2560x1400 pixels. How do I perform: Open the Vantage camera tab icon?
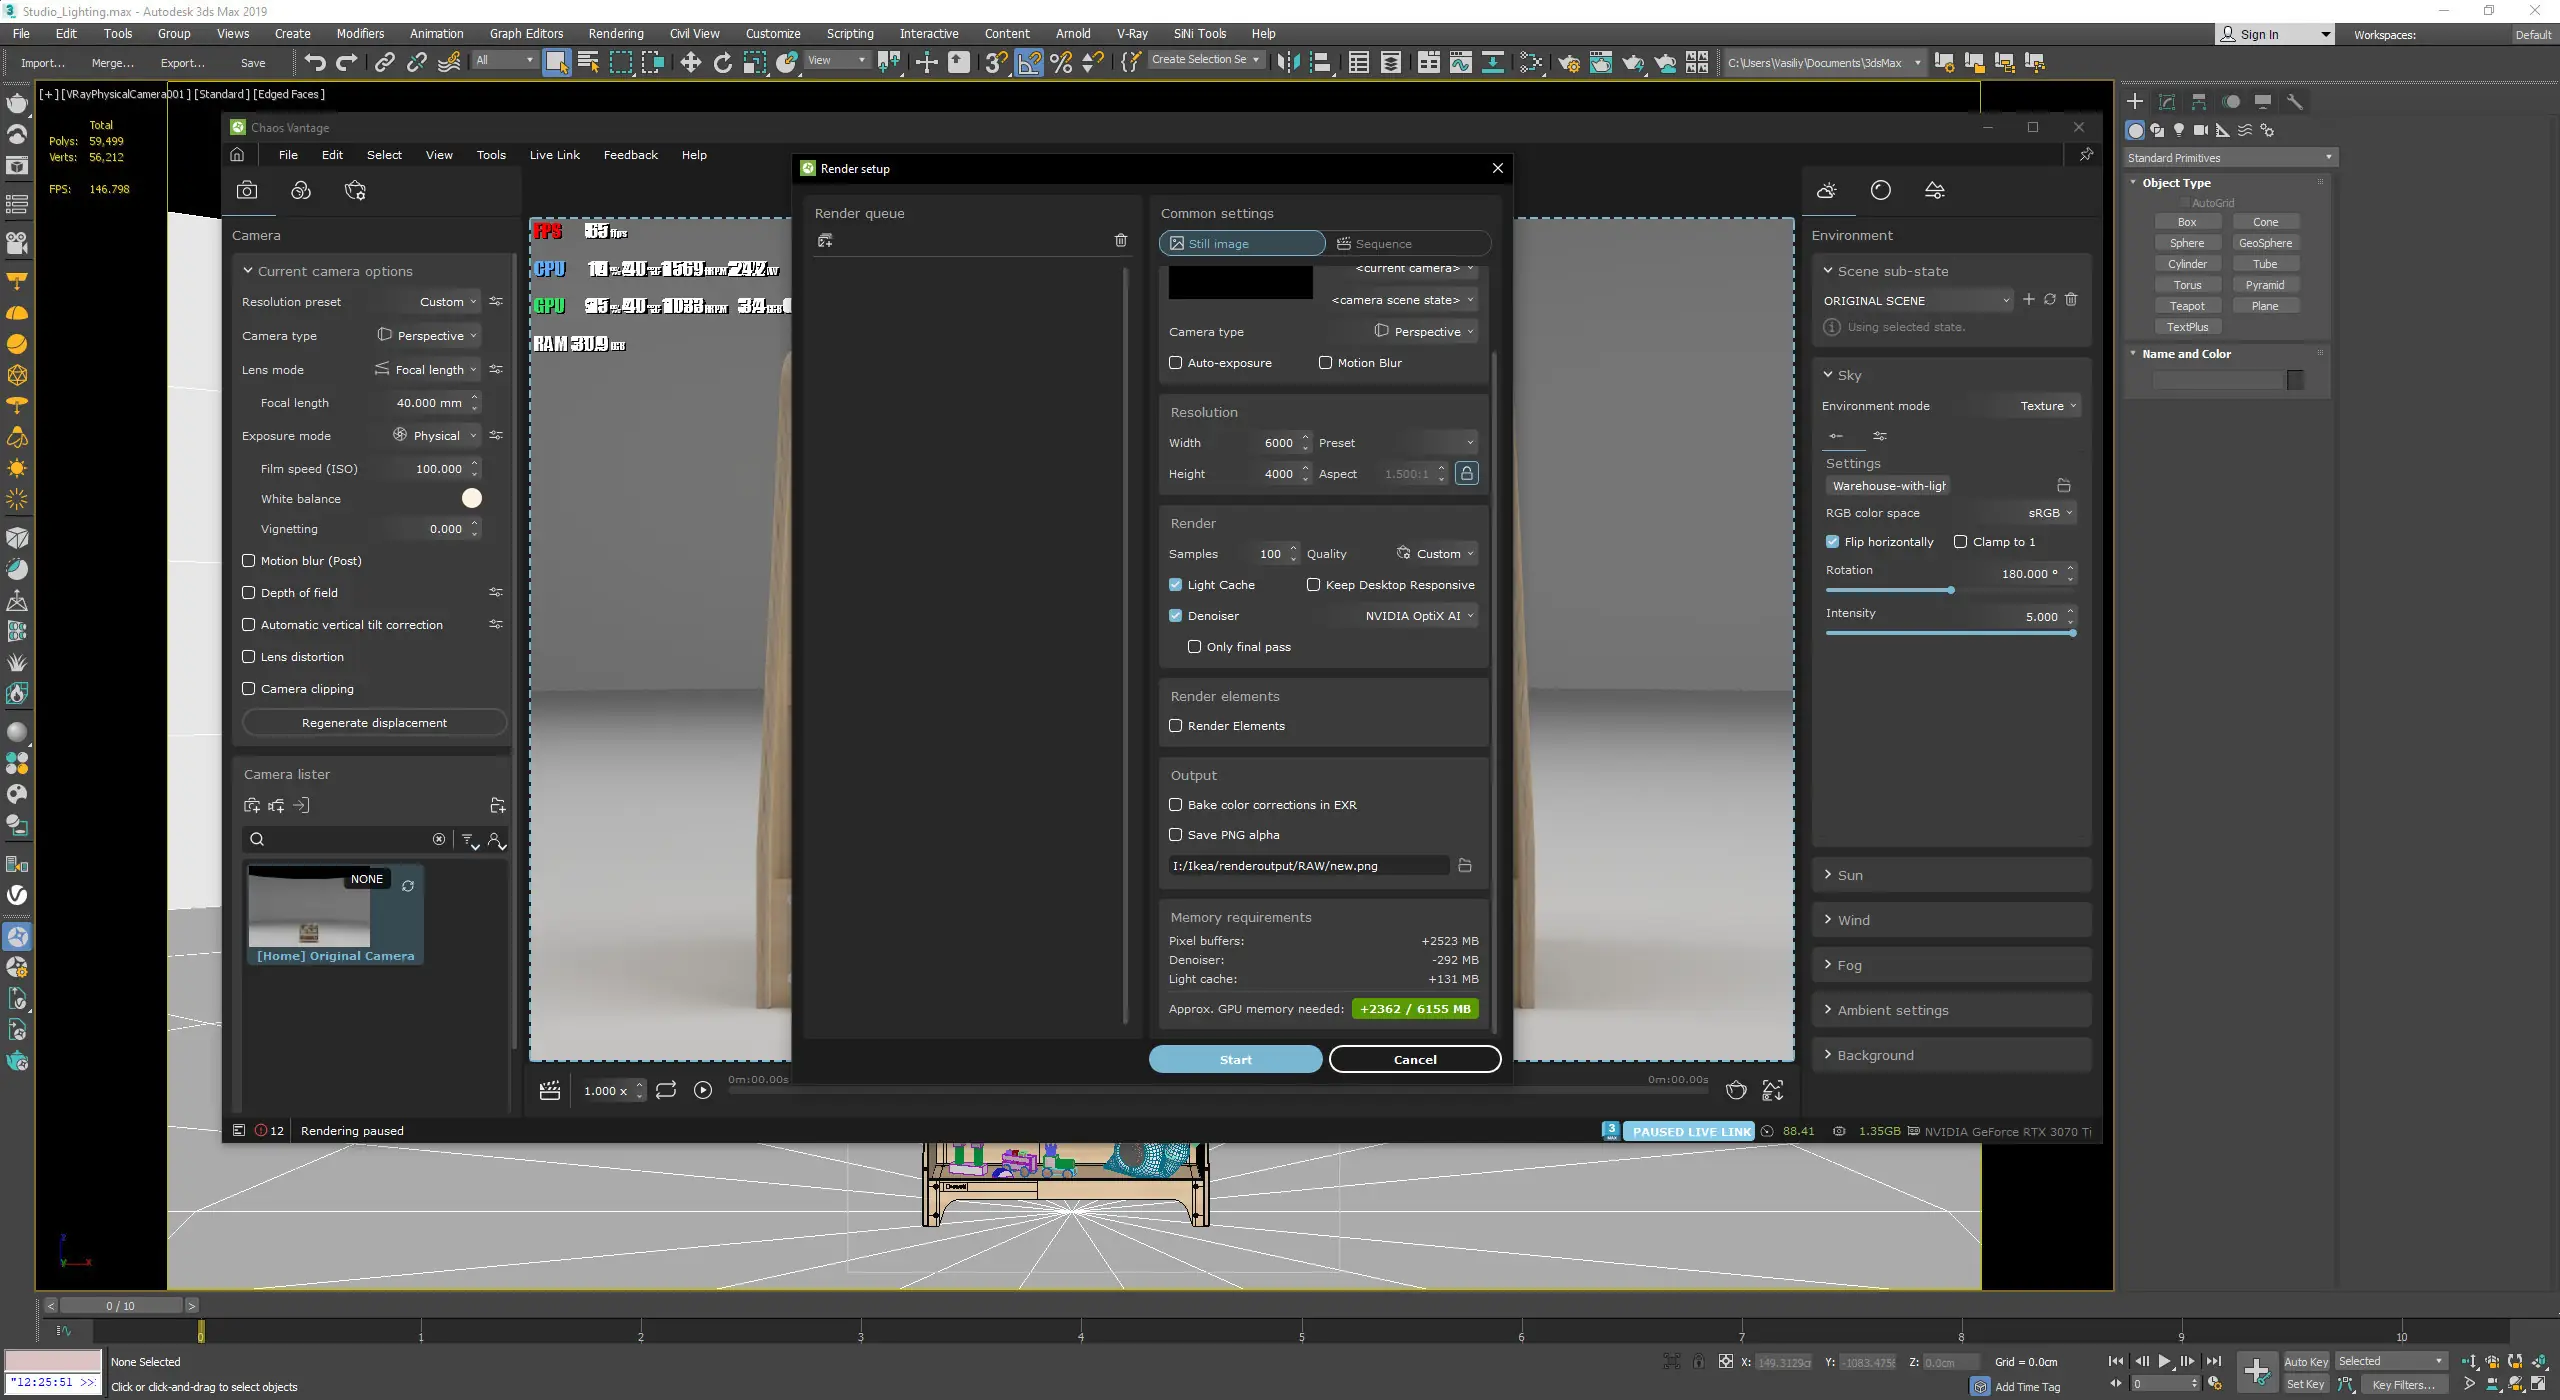[x=247, y=191]
